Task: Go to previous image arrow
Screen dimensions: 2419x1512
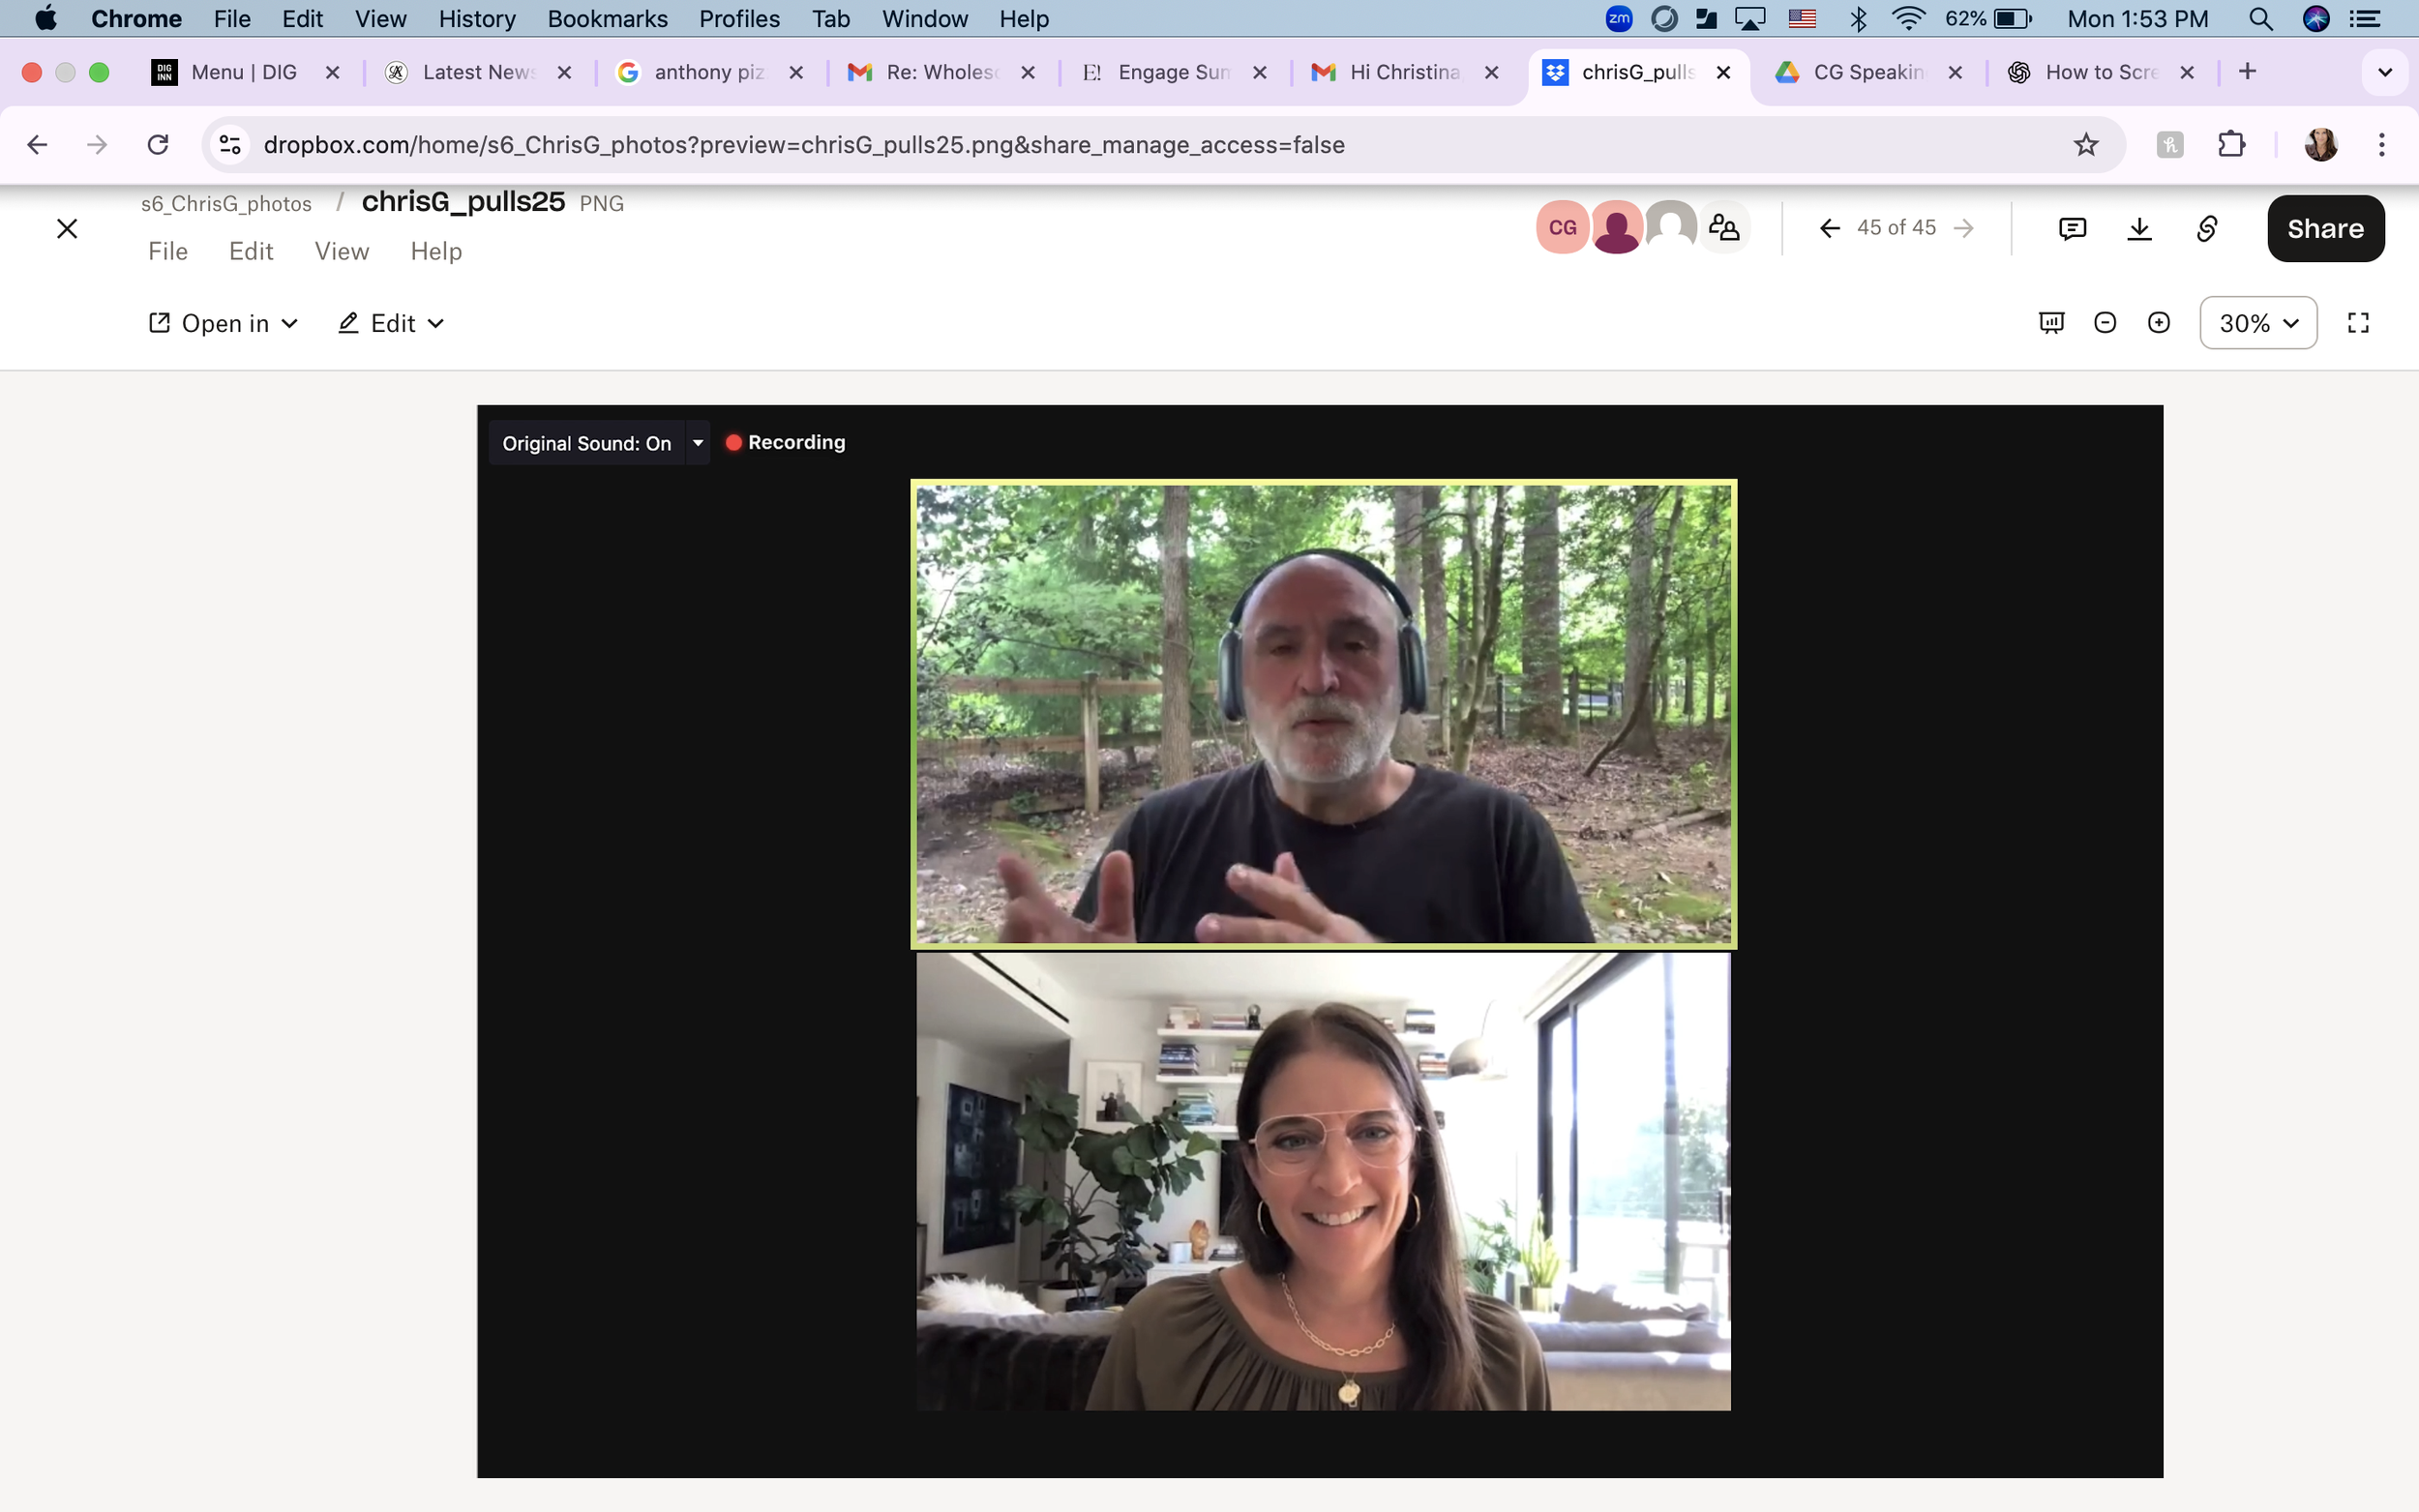Action: pos(1829,228)
